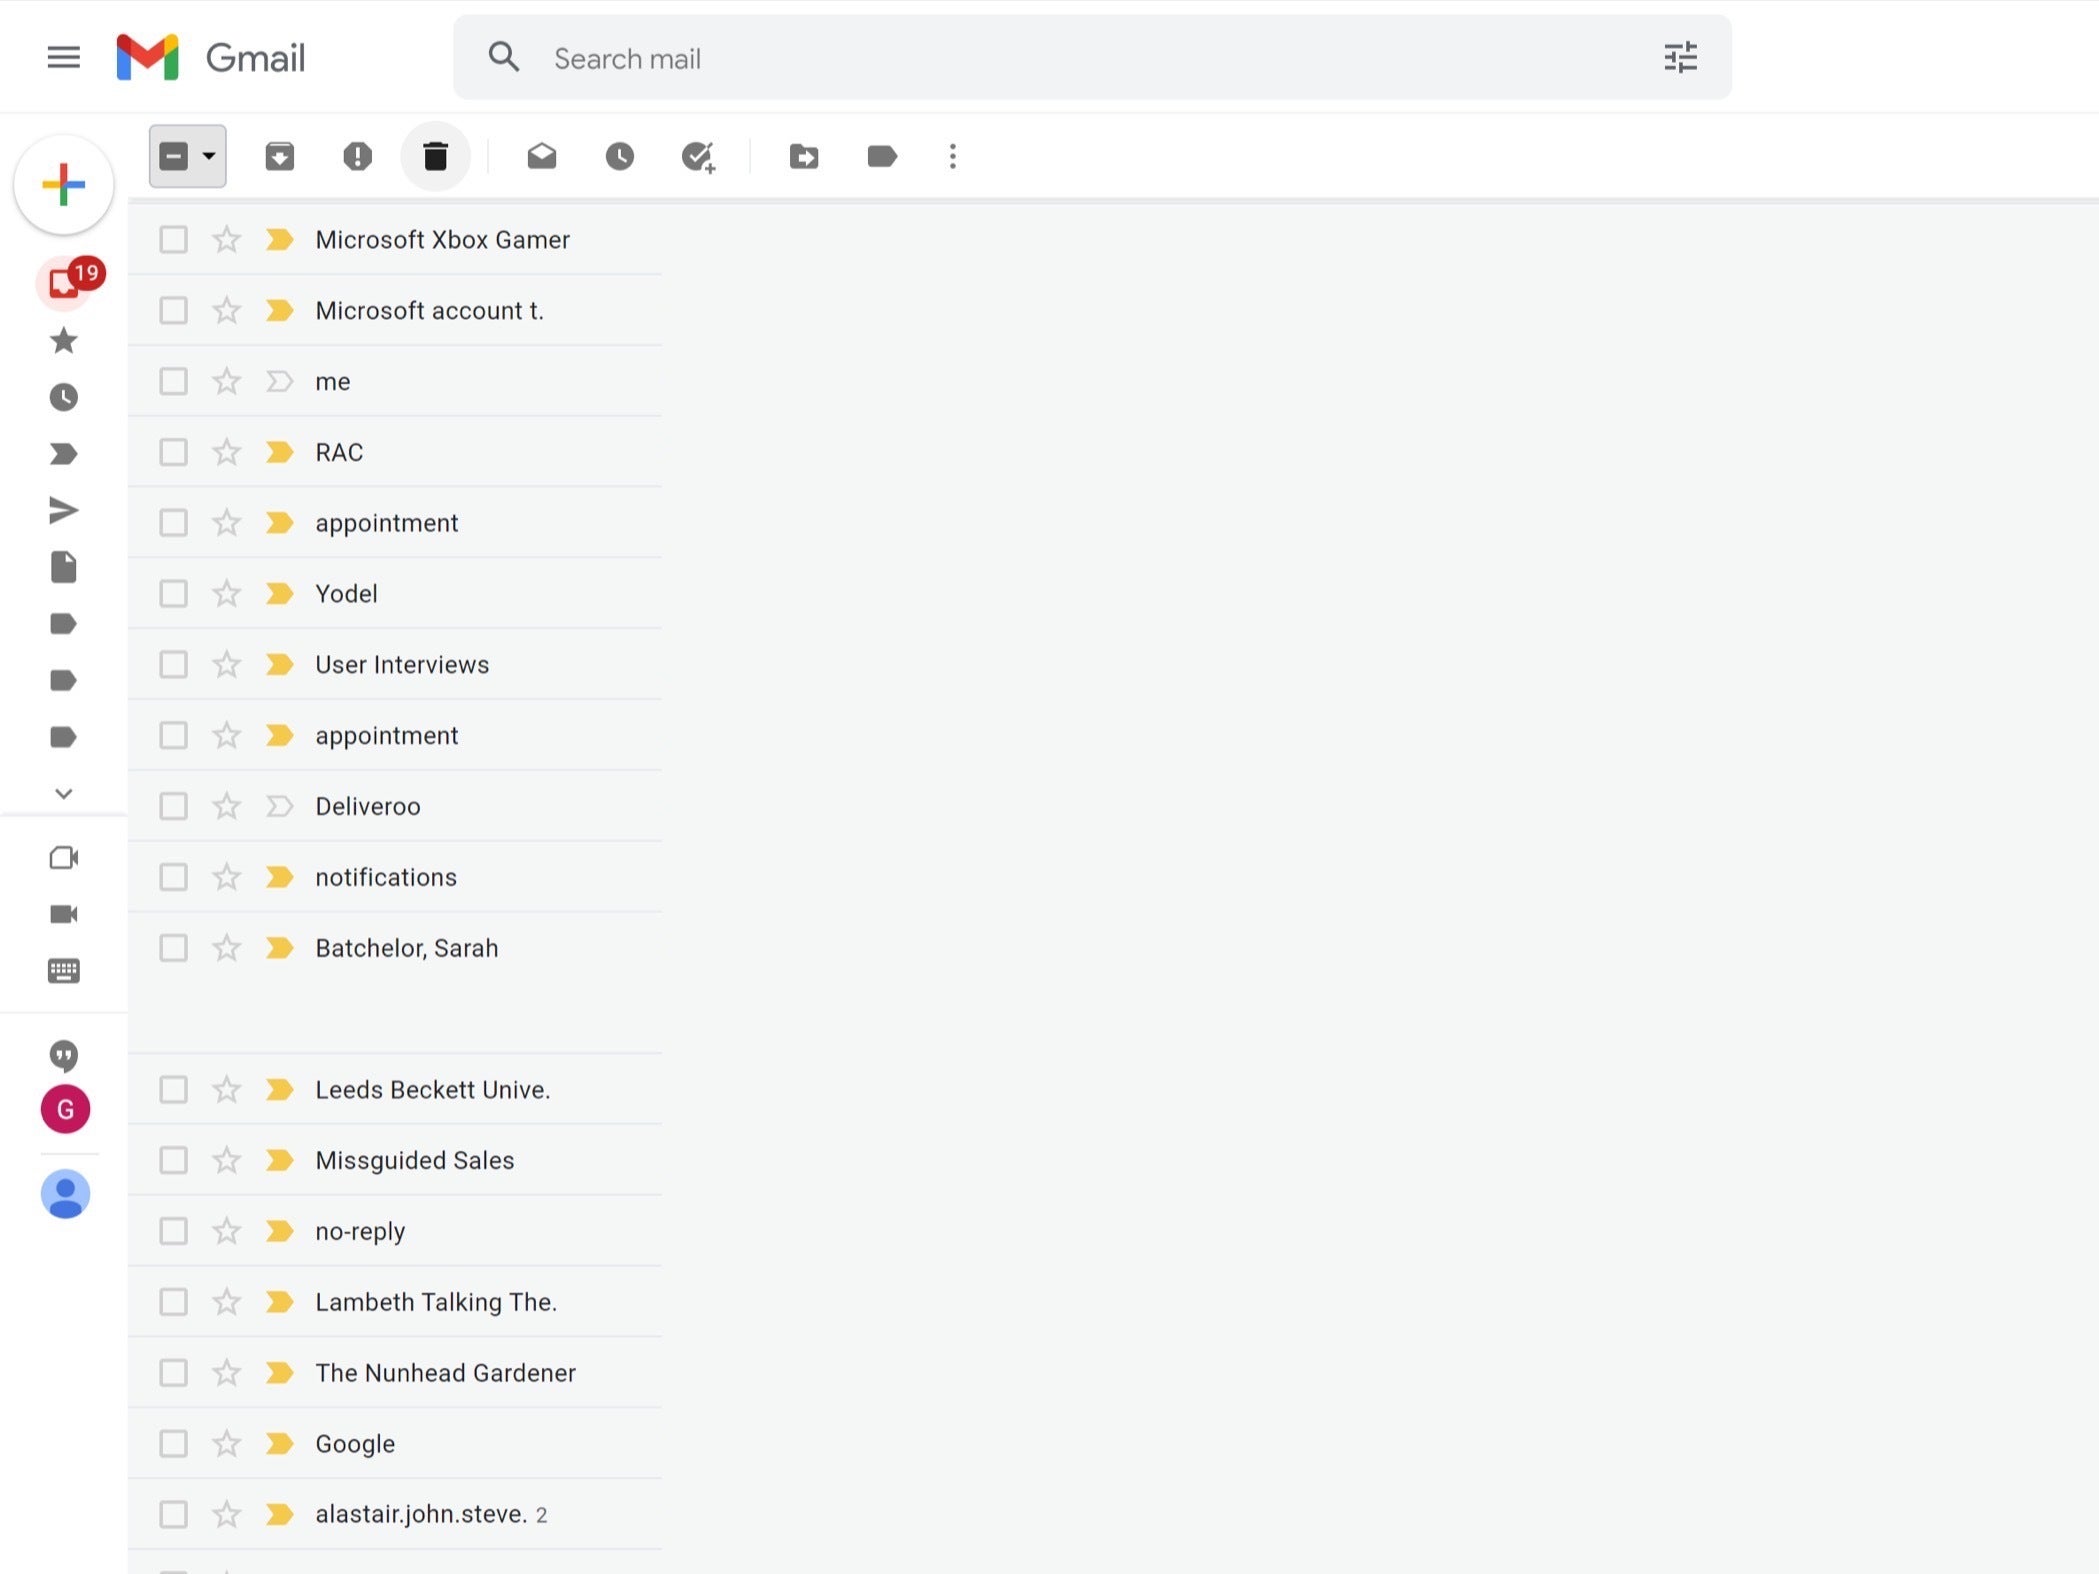This screenshot has height=1574, width=2099.
Task: Report selected emails as spam
Action: click(x=357, y=156)
